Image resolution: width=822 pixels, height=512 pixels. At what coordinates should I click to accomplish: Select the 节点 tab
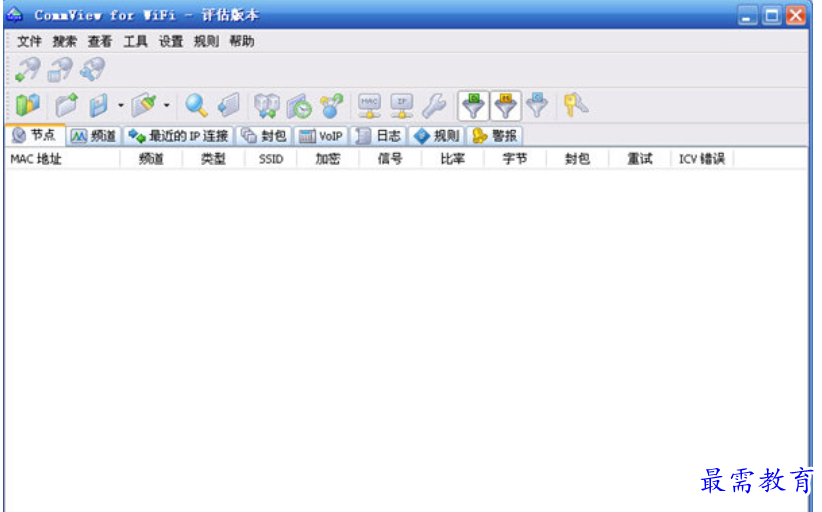[x=35, y=135]
